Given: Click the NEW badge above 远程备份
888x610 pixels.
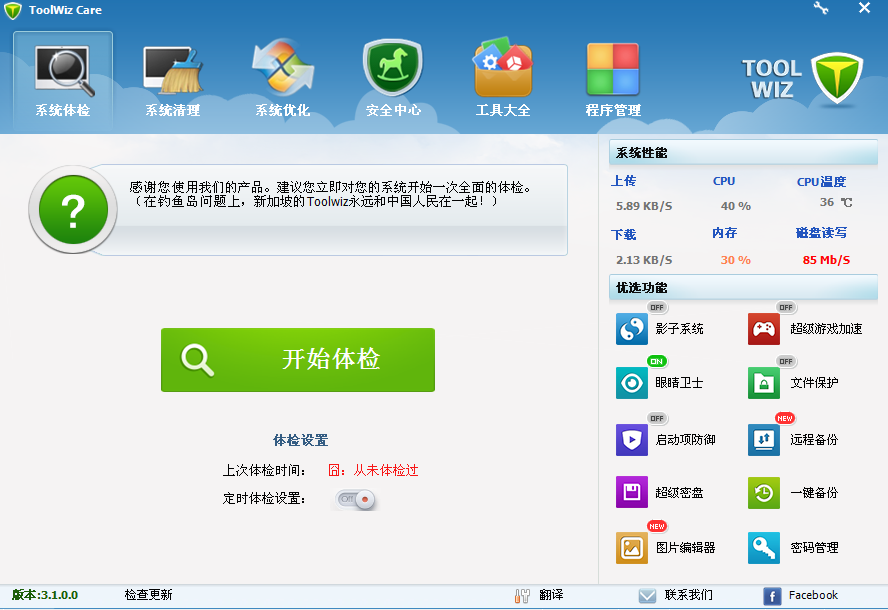Looking at the screenshot, I should [785, 418].
